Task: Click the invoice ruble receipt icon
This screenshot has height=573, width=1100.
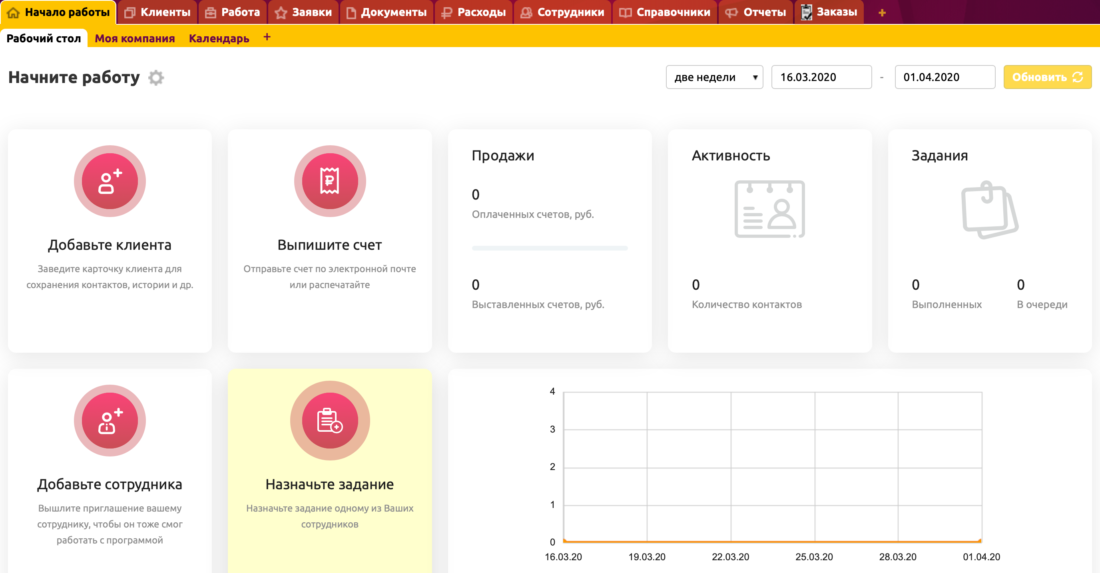Action: (330, 181)
